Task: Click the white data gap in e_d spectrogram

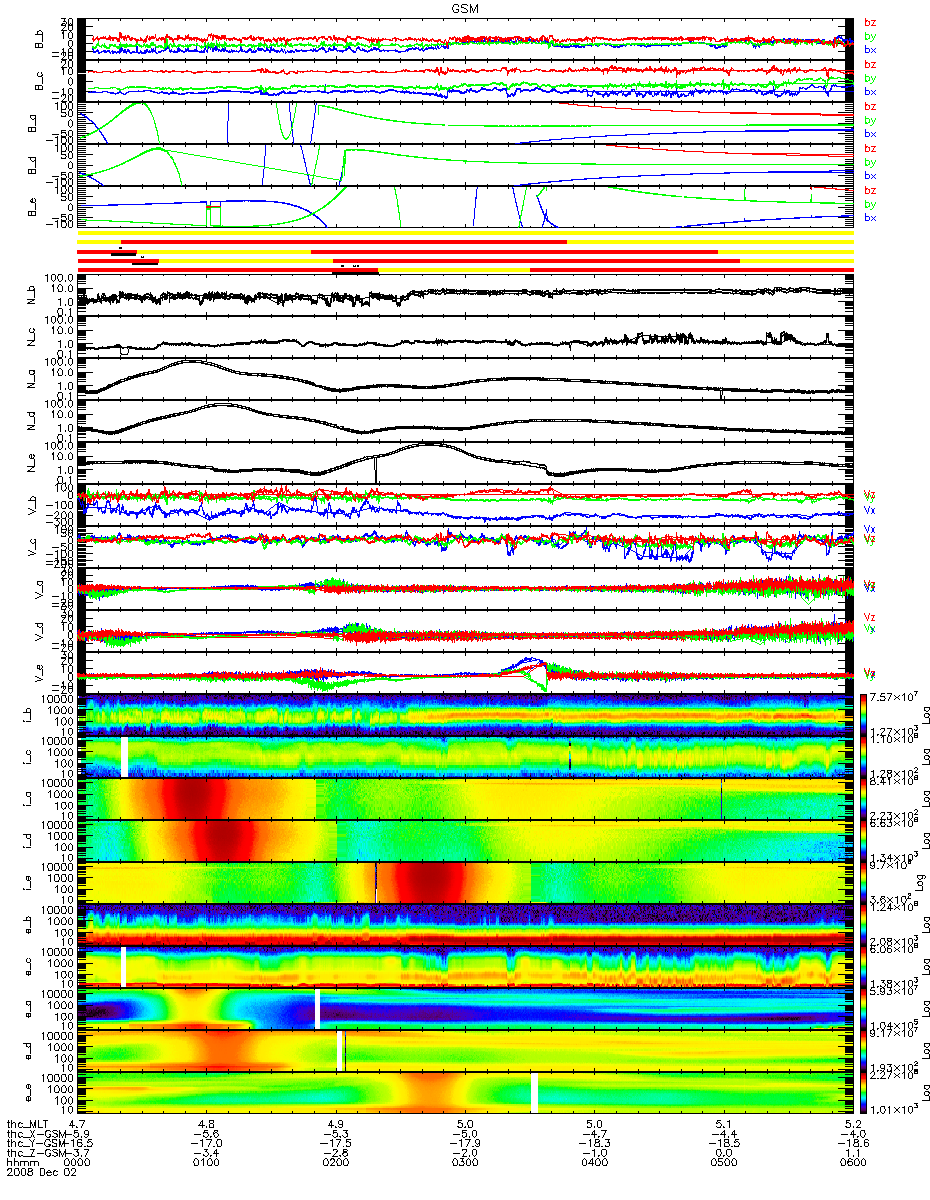Action: click(x=340, y=1051)
